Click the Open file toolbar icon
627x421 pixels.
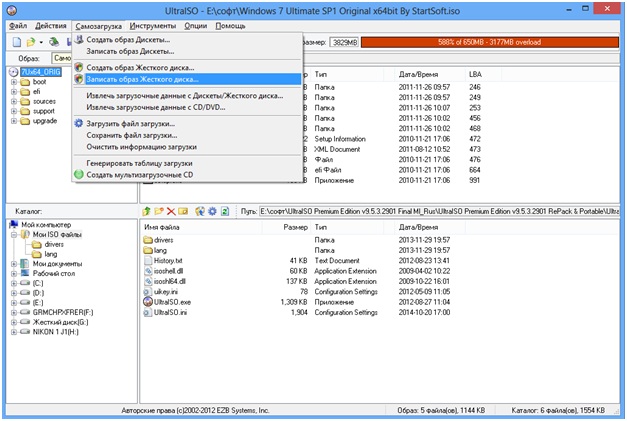pyautogui.click(x=31, y=42)
